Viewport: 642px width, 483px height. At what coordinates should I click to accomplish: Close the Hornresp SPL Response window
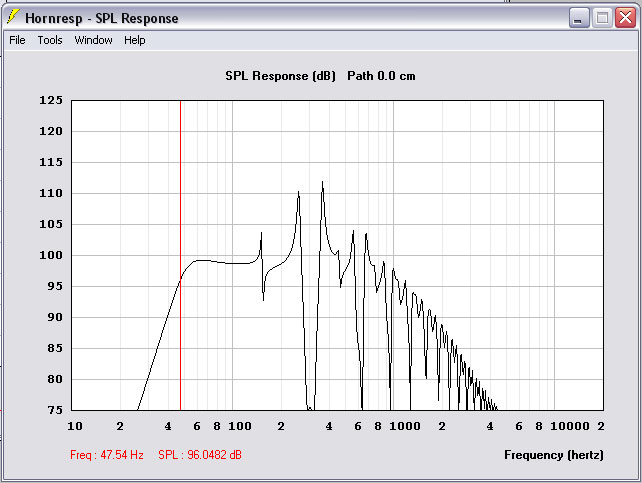pyautogui.click(x=625, y=18)
